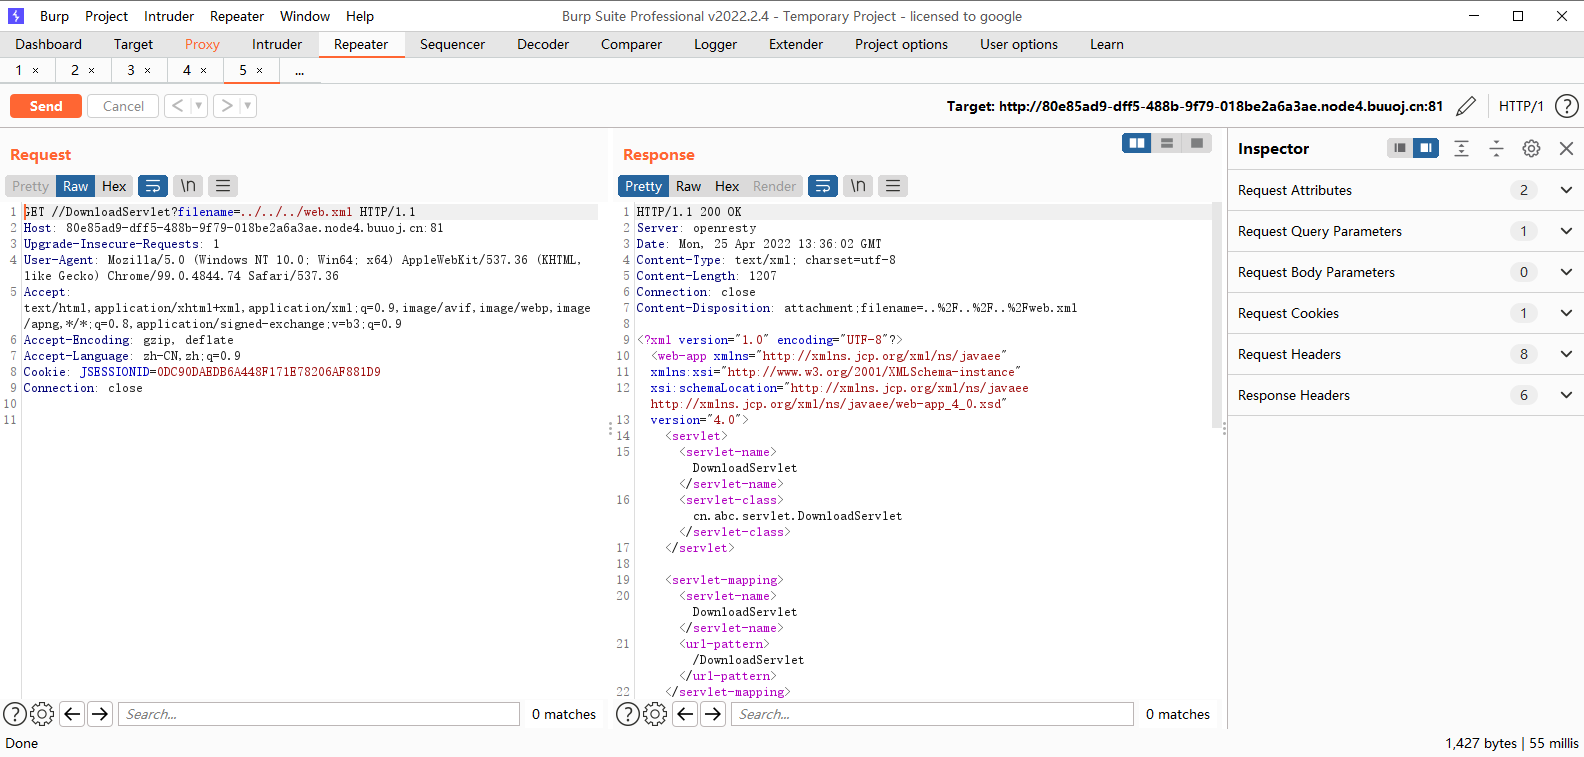This screenshot has height=757, width=1584.
Task: Toggle request word-wrap icon
Action: click(153, 186)
